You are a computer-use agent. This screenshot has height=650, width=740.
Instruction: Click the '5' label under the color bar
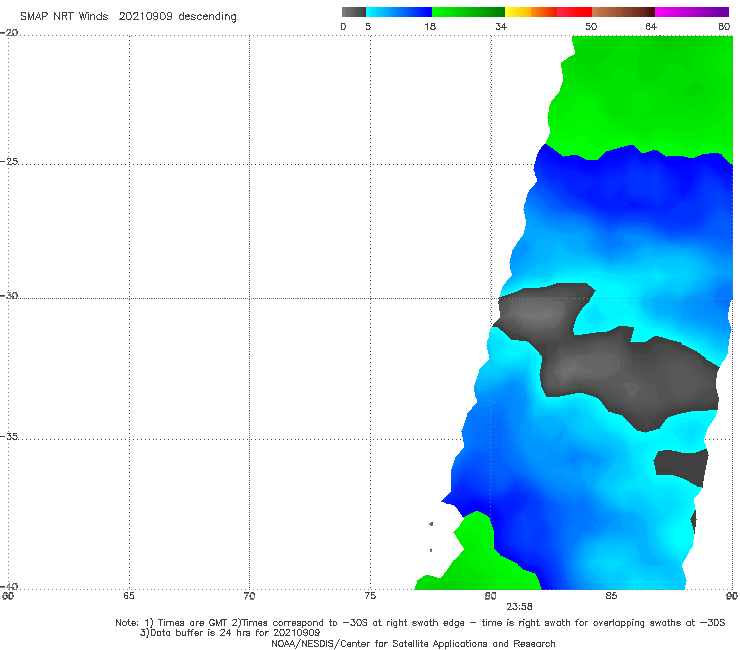[368, 26]
